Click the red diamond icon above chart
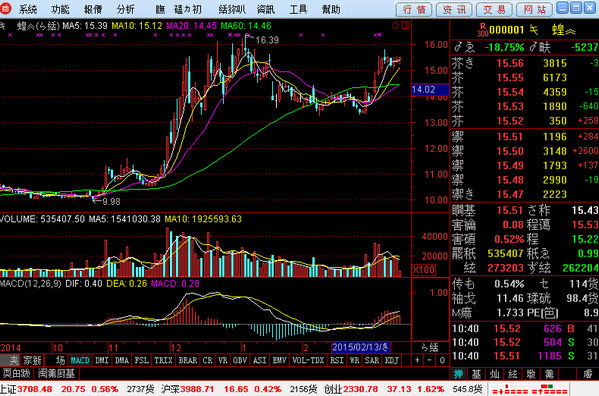599x396 pixels. [395, 26]
